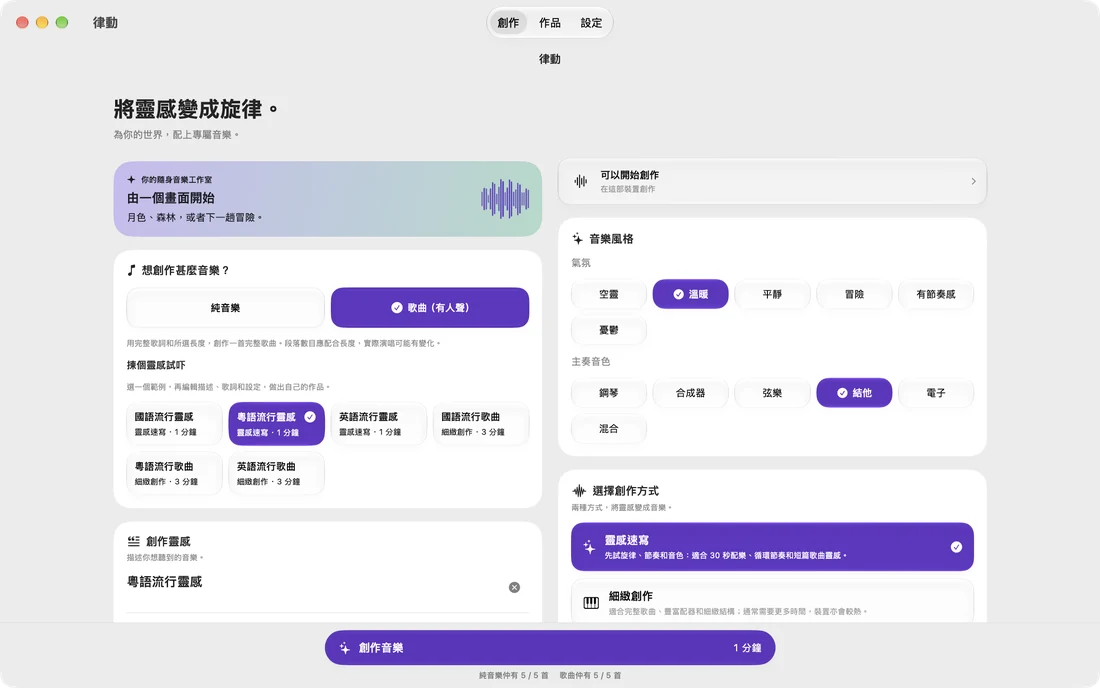The image size is (1100, 688).
Task: Click the checkmark icon on 結他 chip
Action: pos(842,393)
